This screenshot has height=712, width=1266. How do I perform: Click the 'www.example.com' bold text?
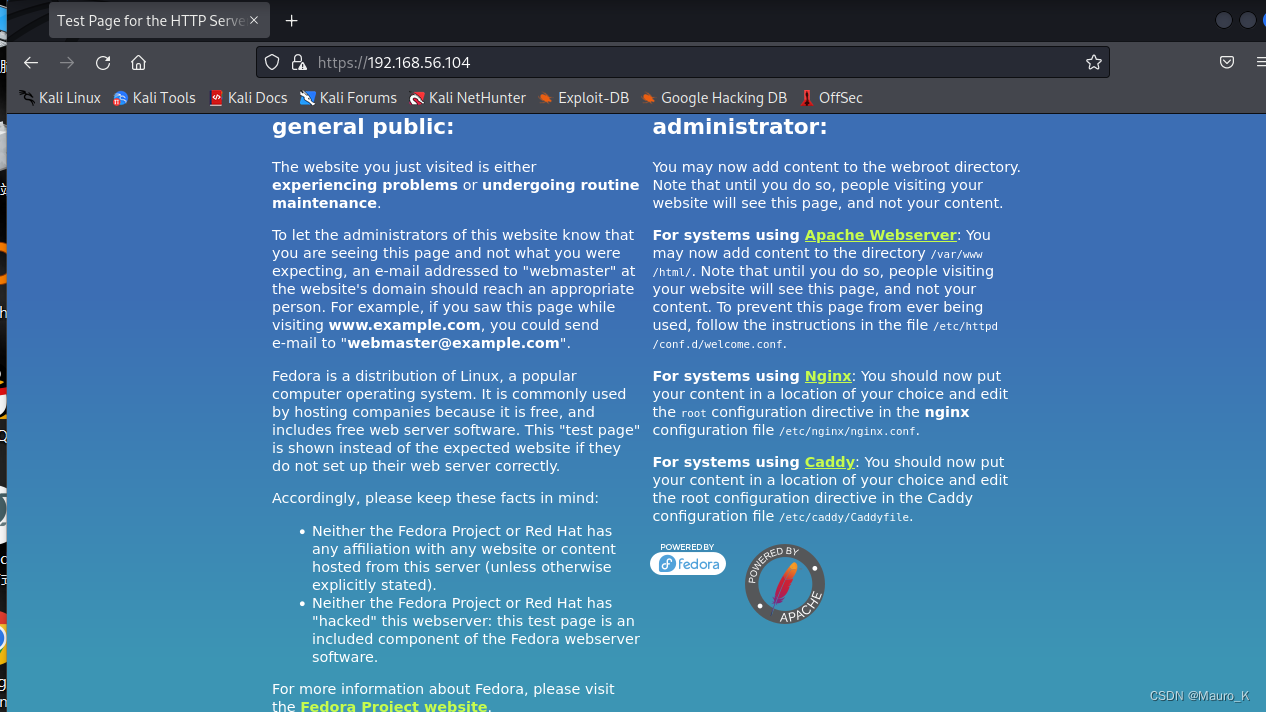[x=404, y=325]
